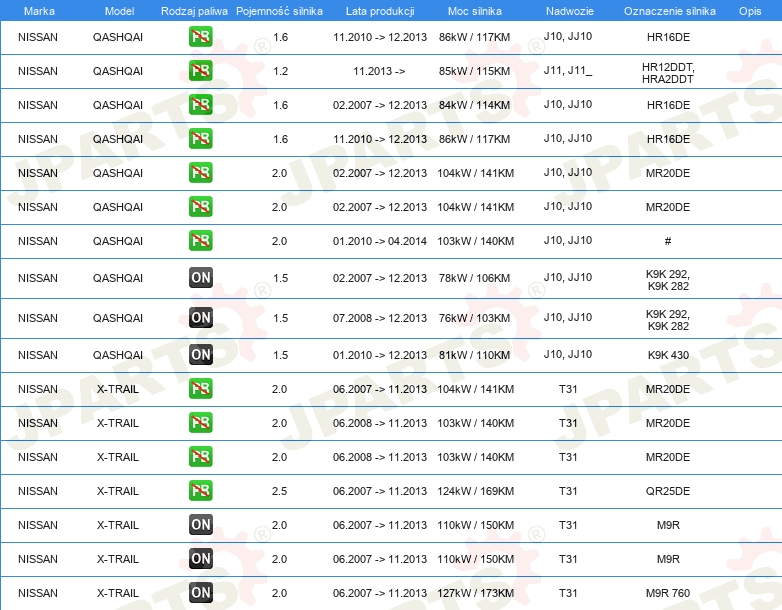Click the 01.2010 -> 04.2014 production years cell
The width and height of the screenshot is (782, 610).
tap(380, 241)
